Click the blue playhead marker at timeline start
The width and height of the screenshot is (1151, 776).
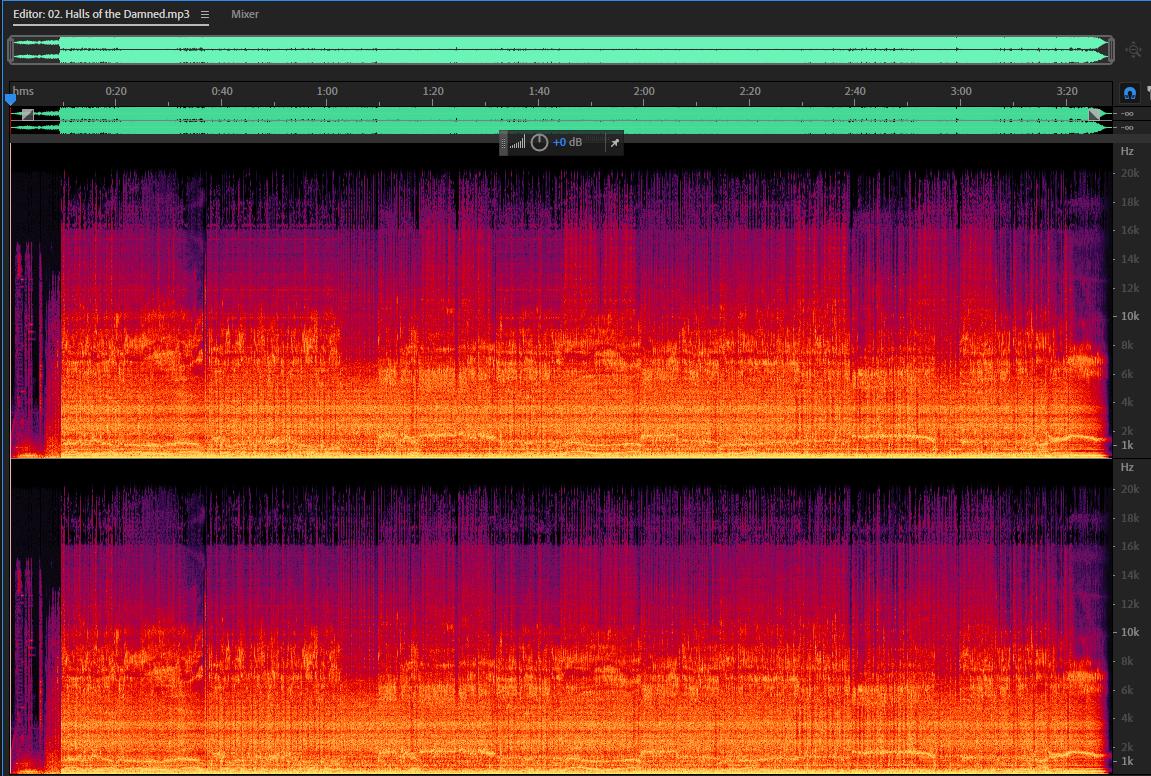click(x=10, y=98)
